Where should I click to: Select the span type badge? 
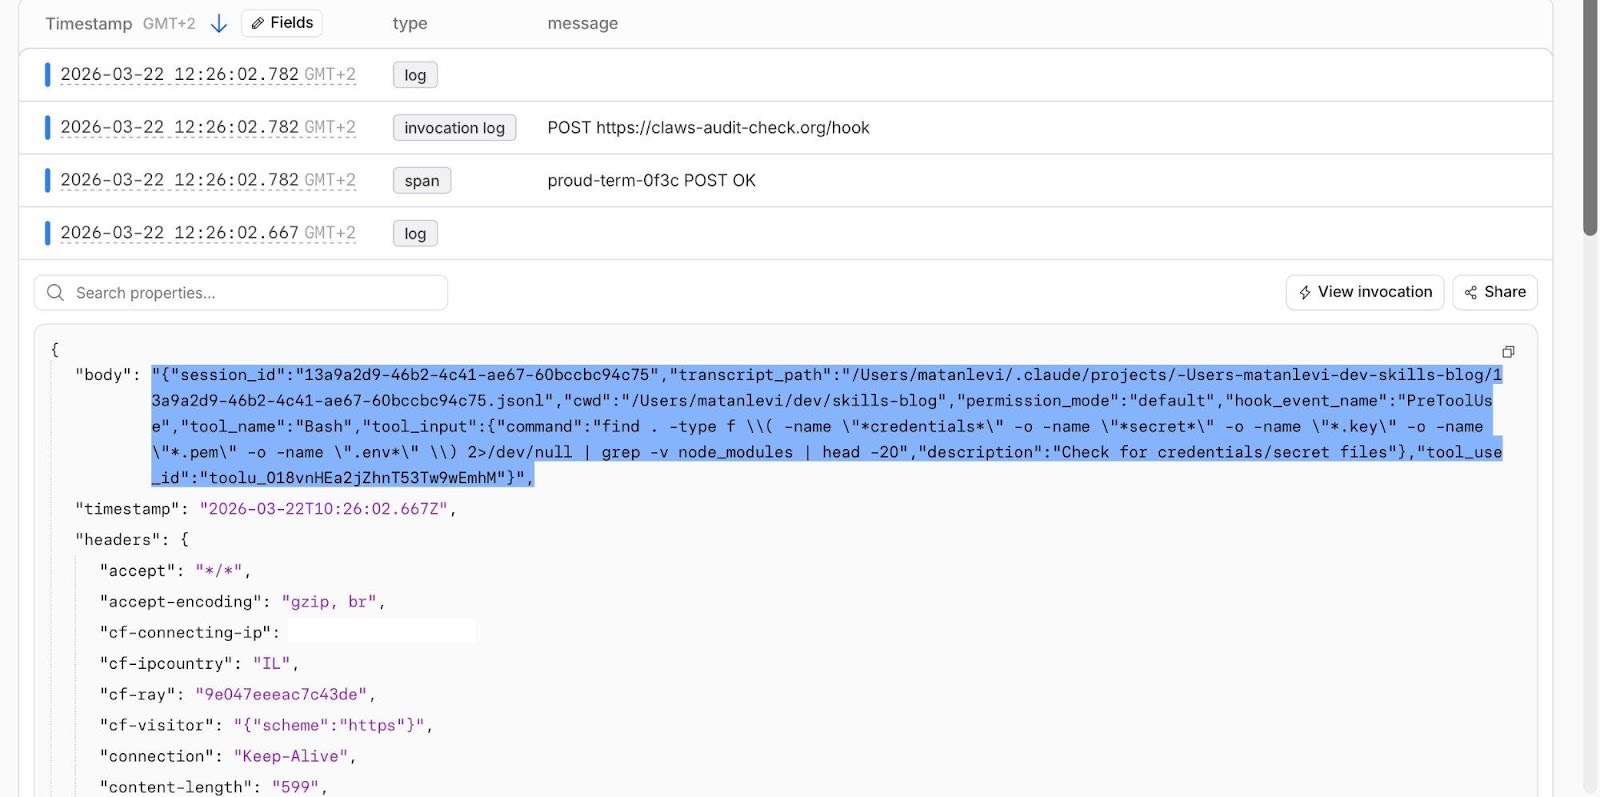422,181
